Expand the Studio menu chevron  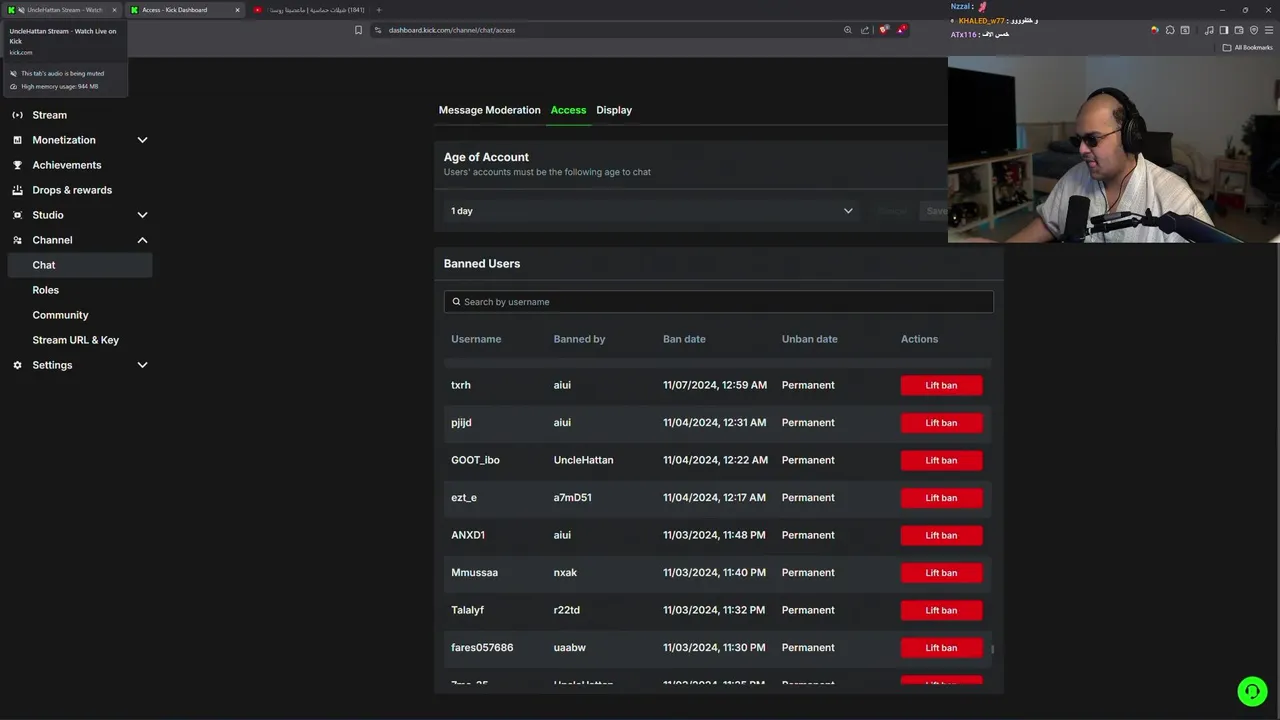142,215
